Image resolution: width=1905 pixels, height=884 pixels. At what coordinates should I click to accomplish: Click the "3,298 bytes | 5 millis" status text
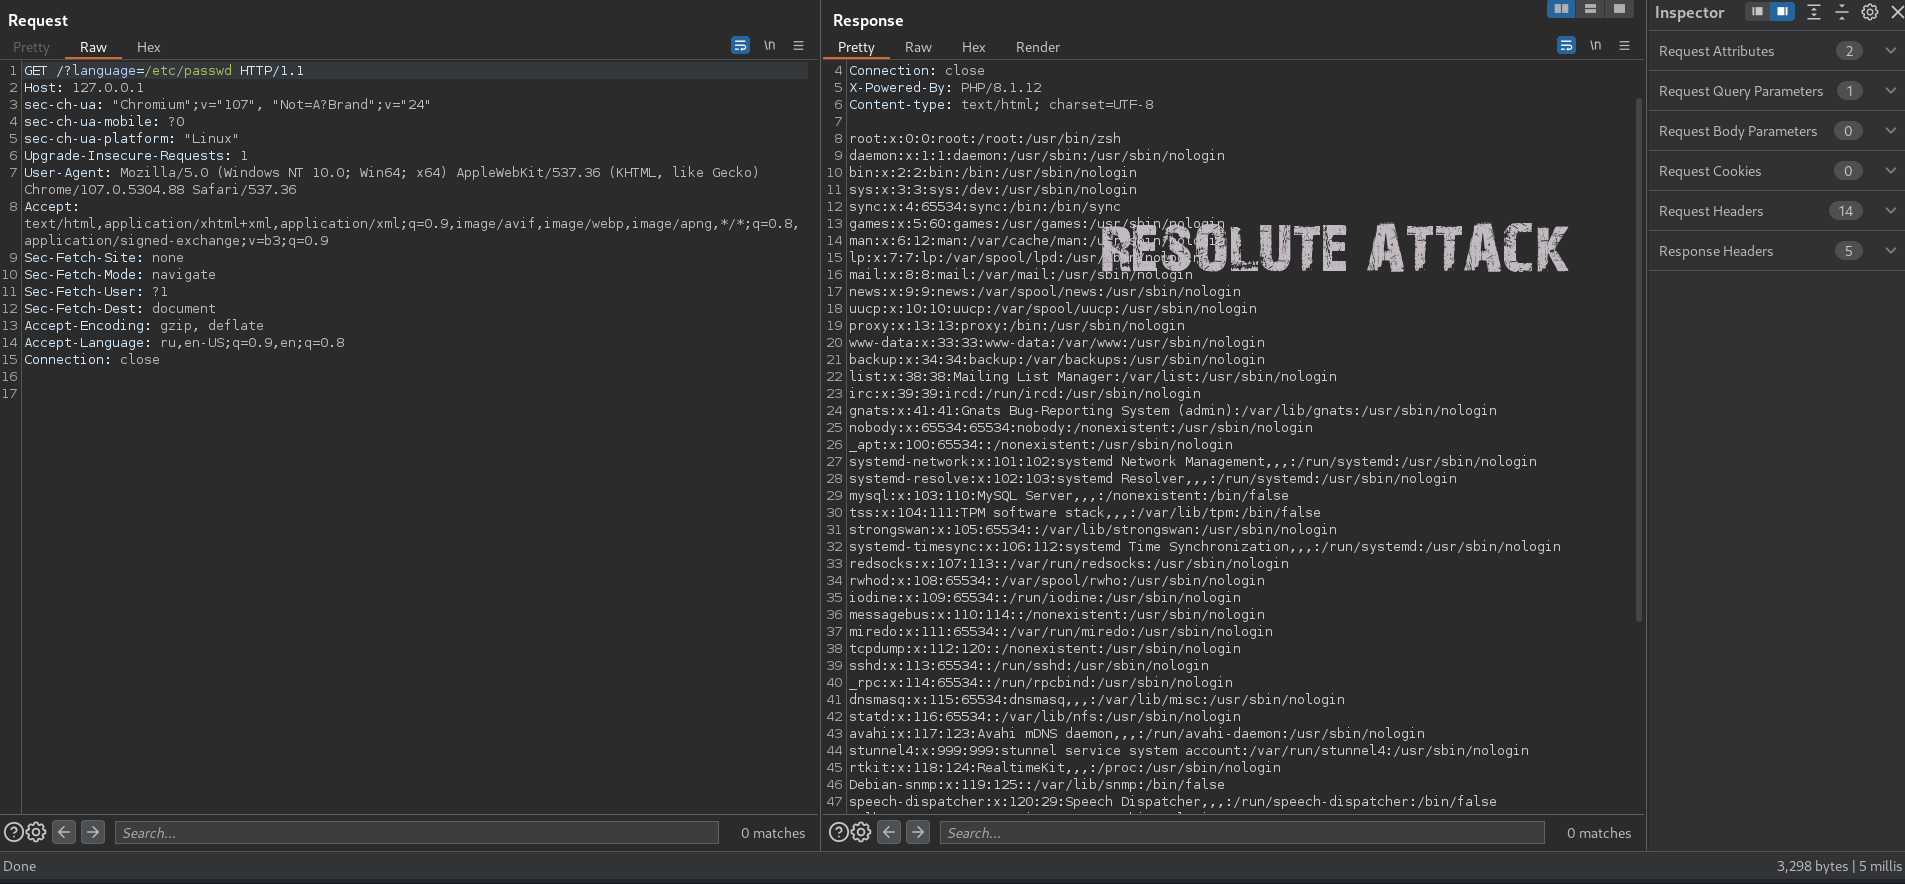pyautogui.click(x=1839, y=866)
